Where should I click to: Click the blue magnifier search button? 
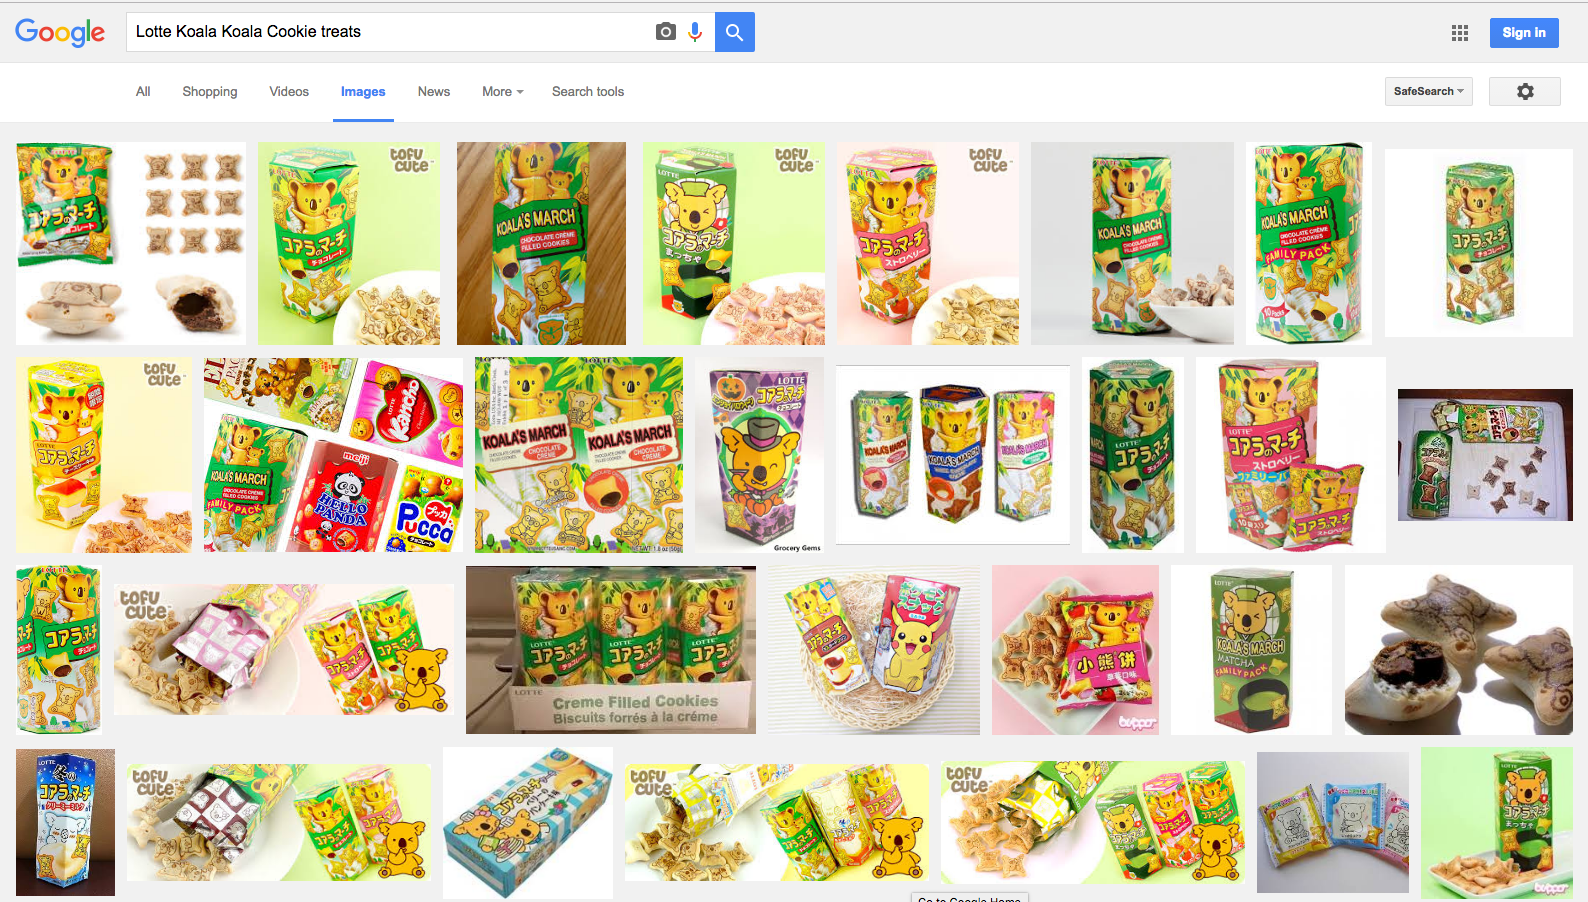pyautogui.click(x=735, y=32)
